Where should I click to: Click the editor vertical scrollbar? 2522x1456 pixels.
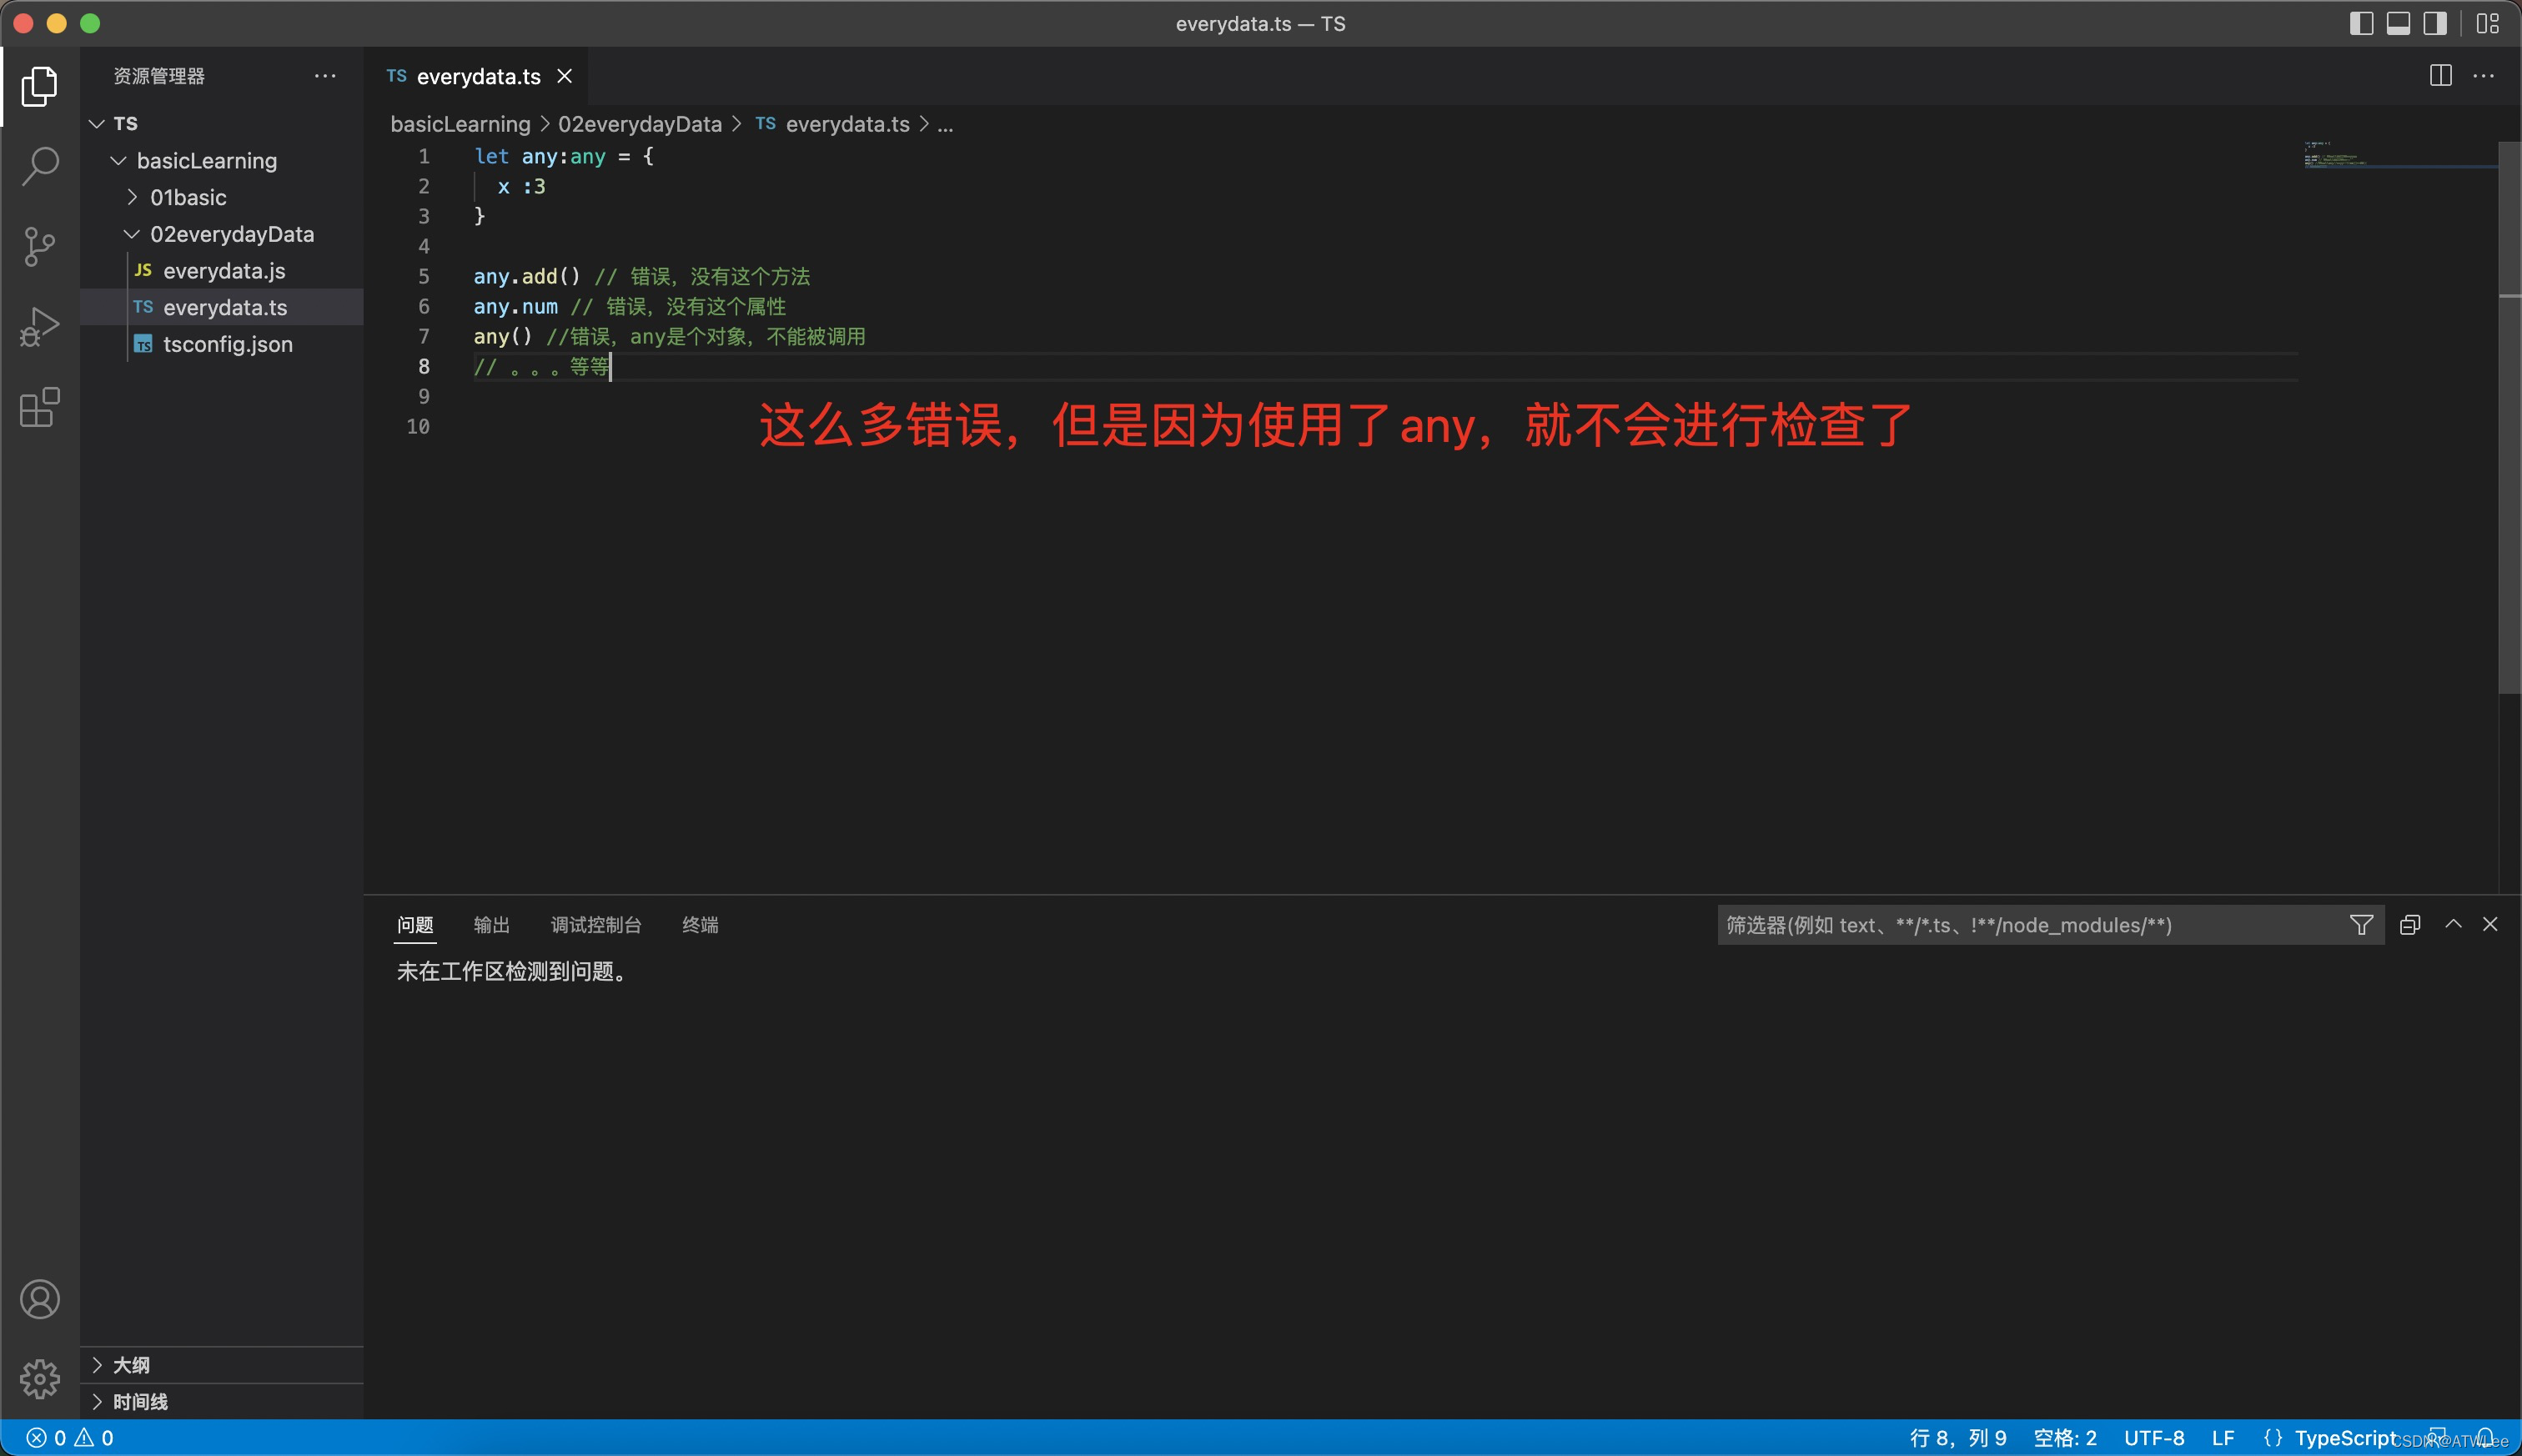pos(2509,417)
